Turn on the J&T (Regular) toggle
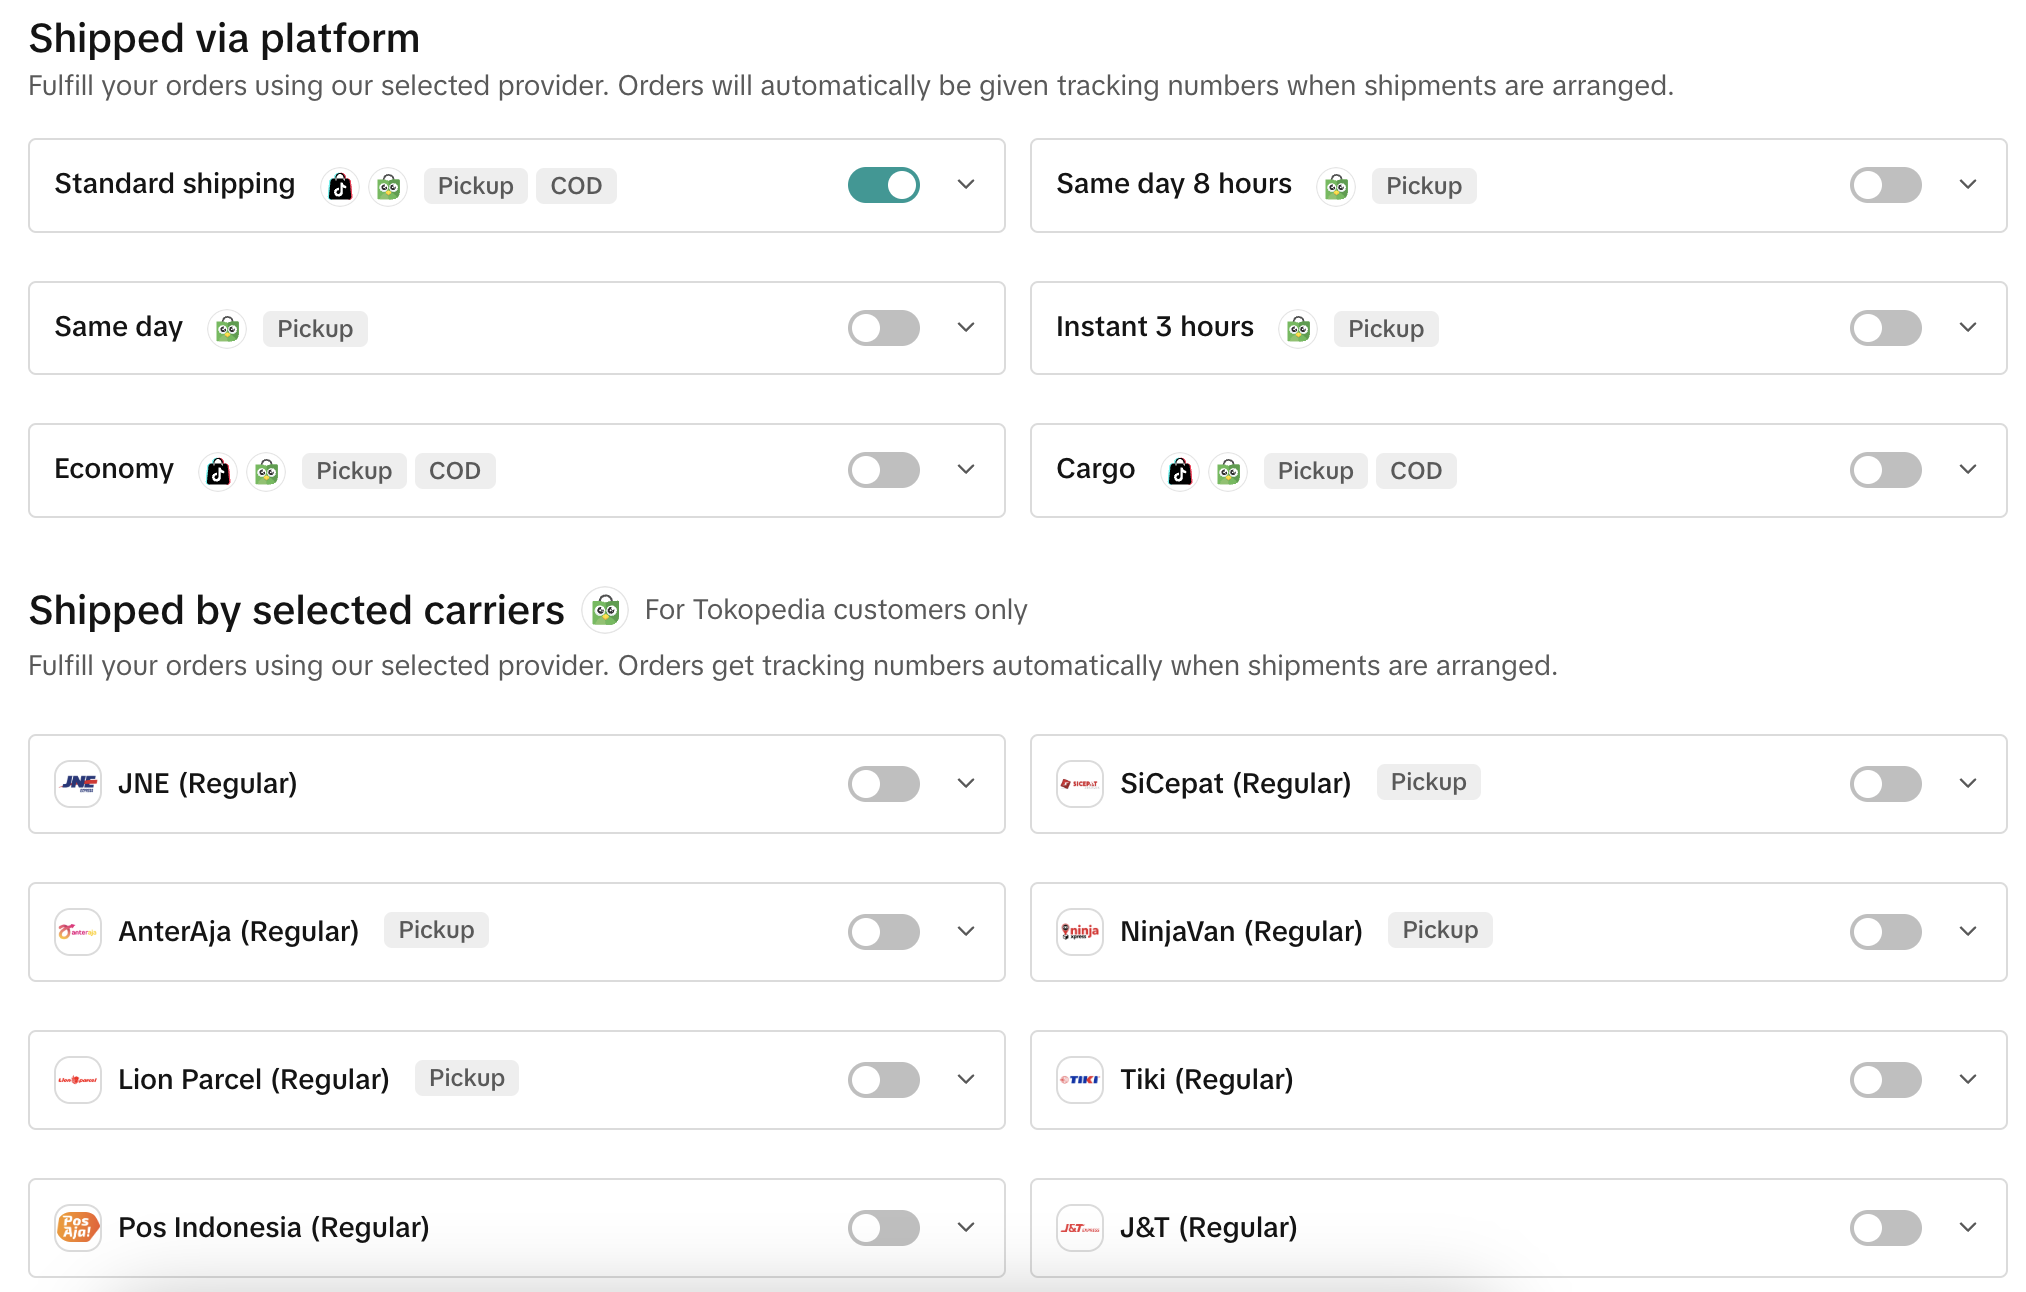 [1885, 1228]
